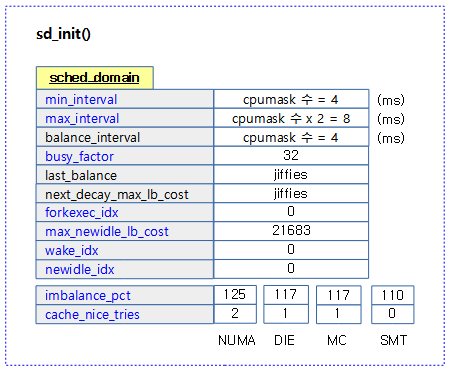Select the busy_factor field name

pos(79,157)
